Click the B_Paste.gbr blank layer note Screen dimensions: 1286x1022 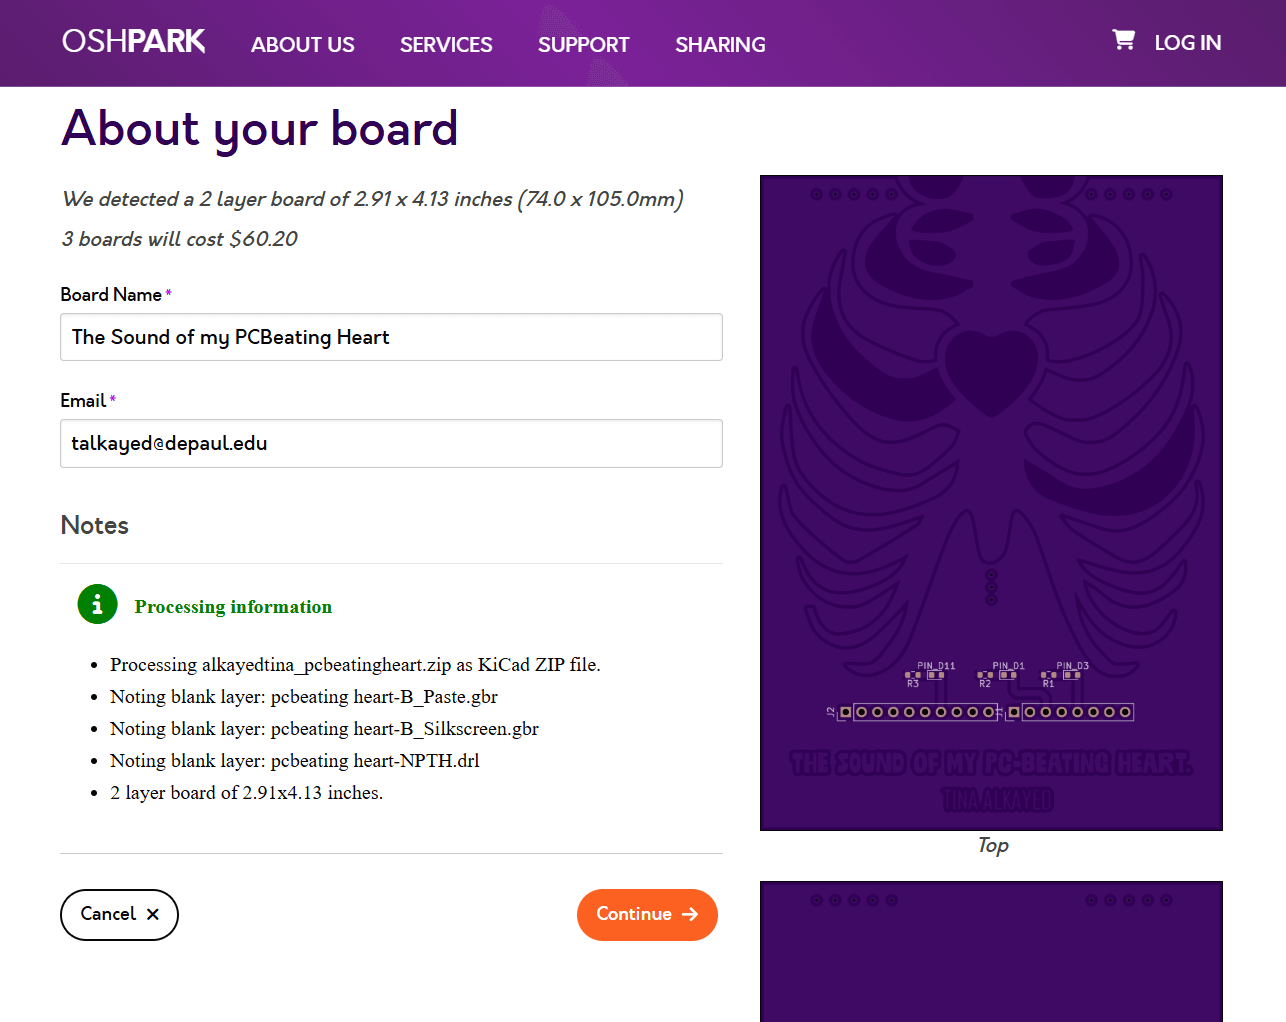coord(304,697)
